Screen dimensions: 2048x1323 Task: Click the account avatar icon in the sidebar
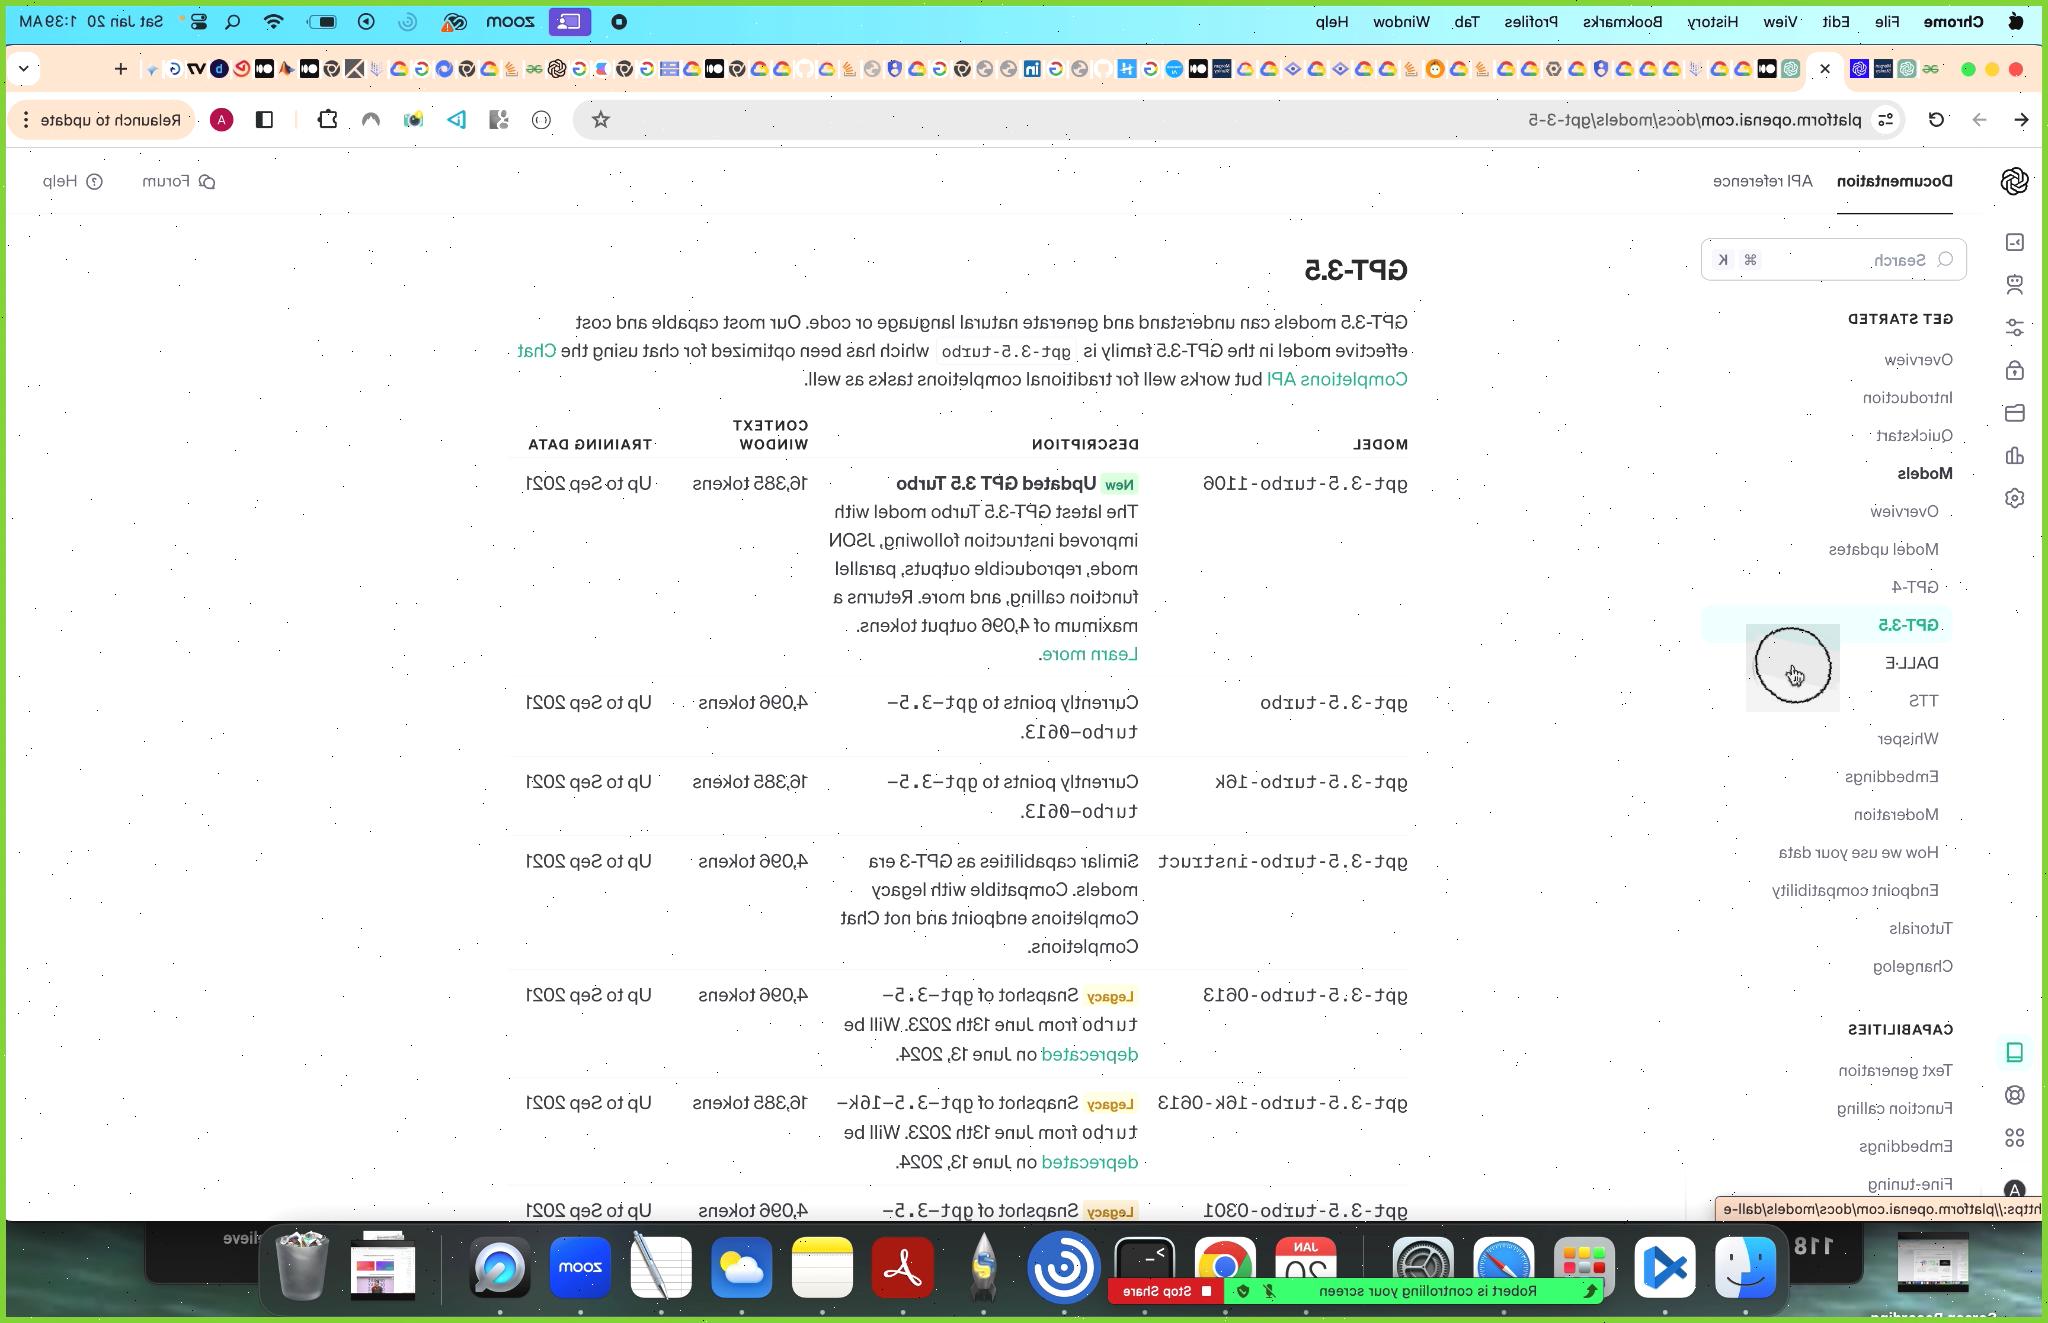(2014, 1190)
